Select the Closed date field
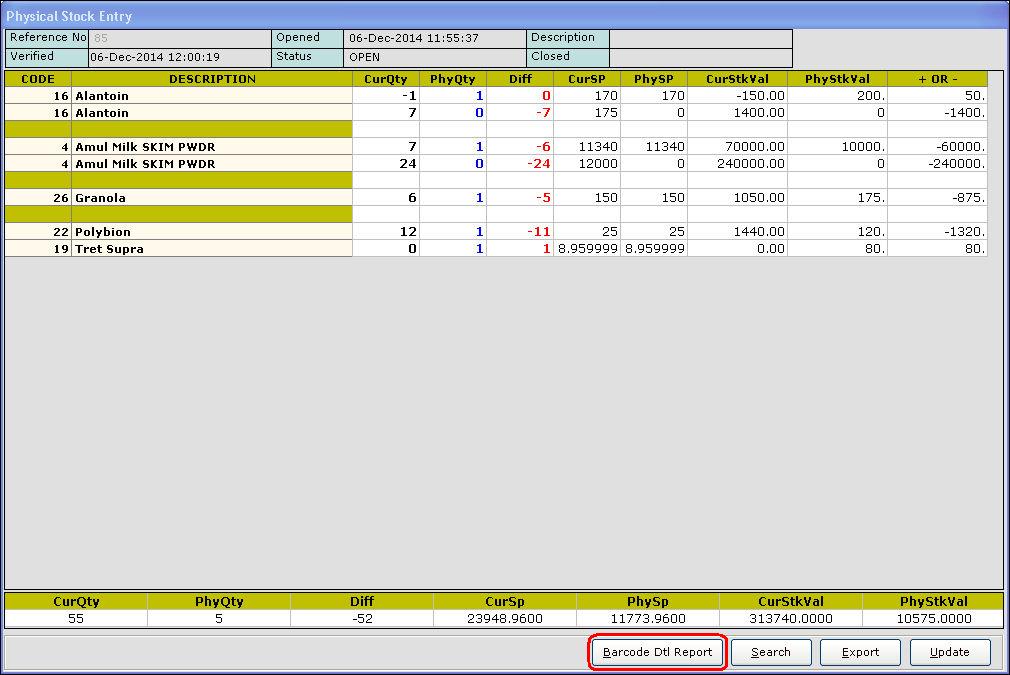The height and width of the screenshot is (675, 1010). tap(700, 57)
